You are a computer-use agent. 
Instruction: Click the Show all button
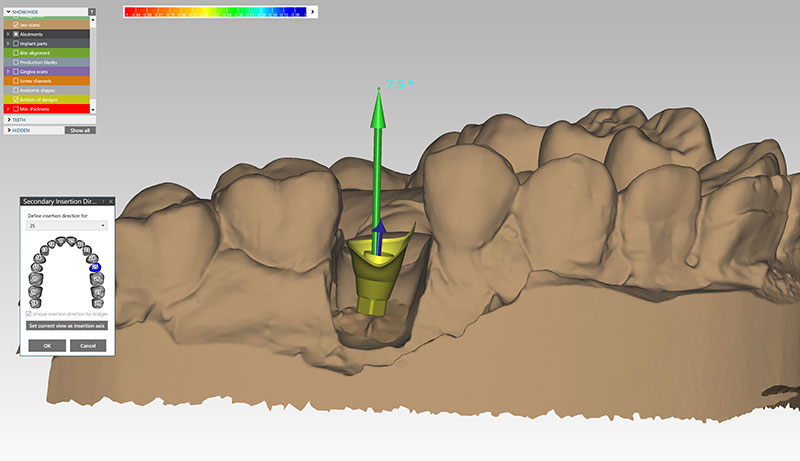click(80, 130)
